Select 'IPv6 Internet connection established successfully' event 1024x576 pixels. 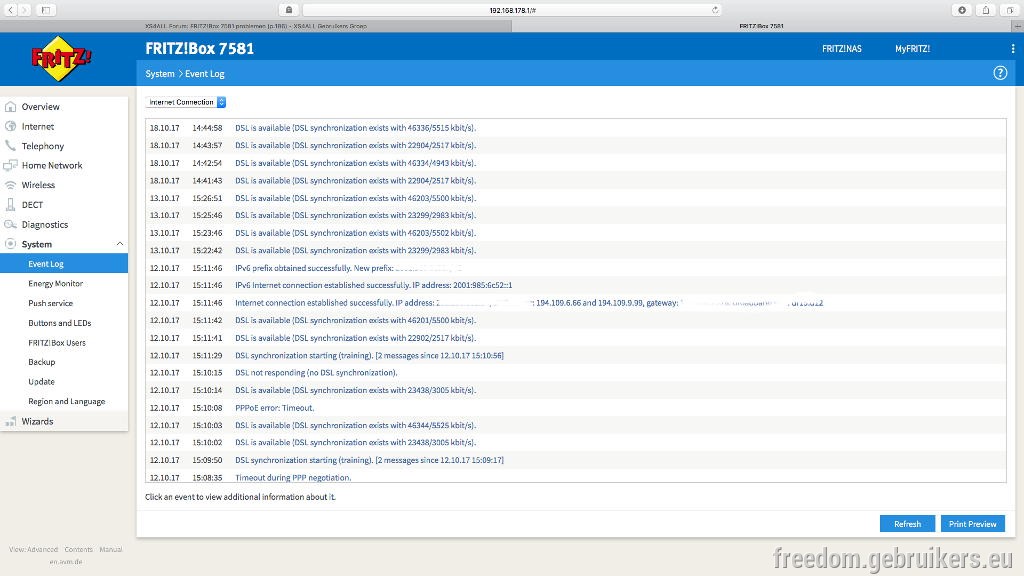(x=575, y=285)
